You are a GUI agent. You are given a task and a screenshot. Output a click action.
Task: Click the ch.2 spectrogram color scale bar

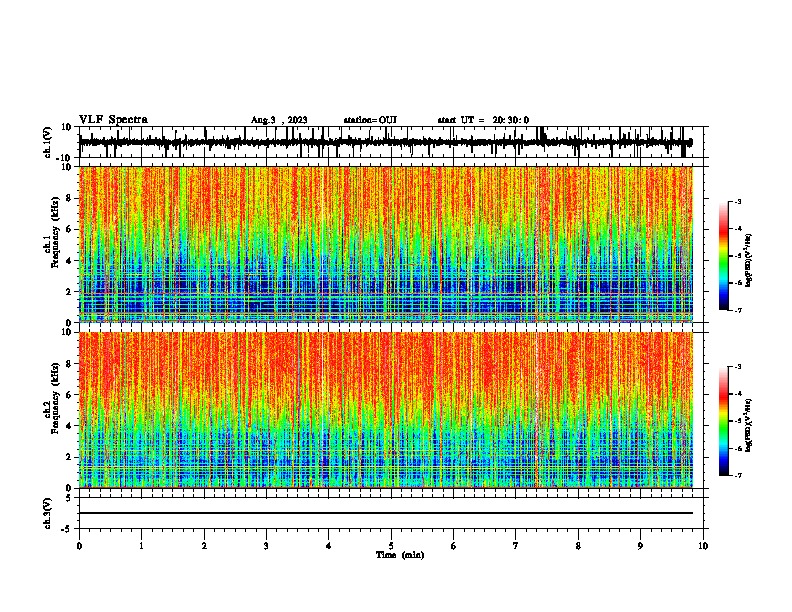724,421
